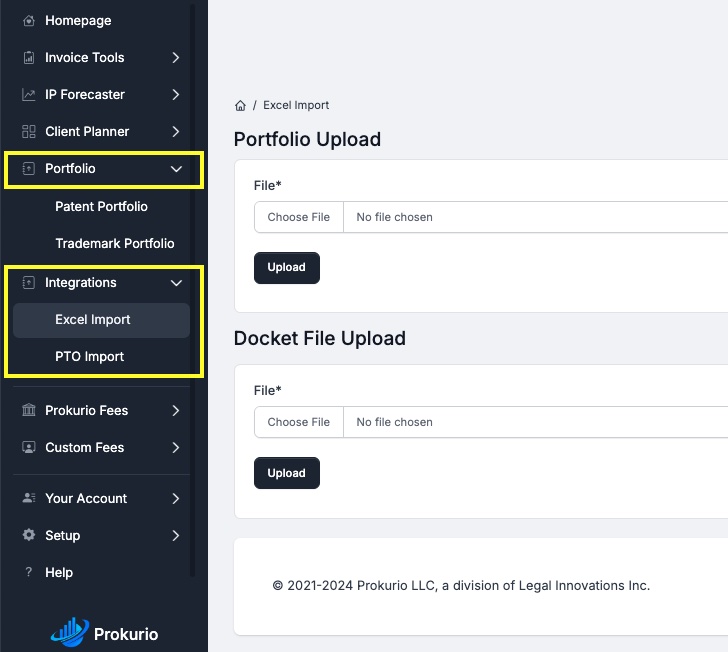Click the File* label in Portfolio Upload

pos(267,185)
